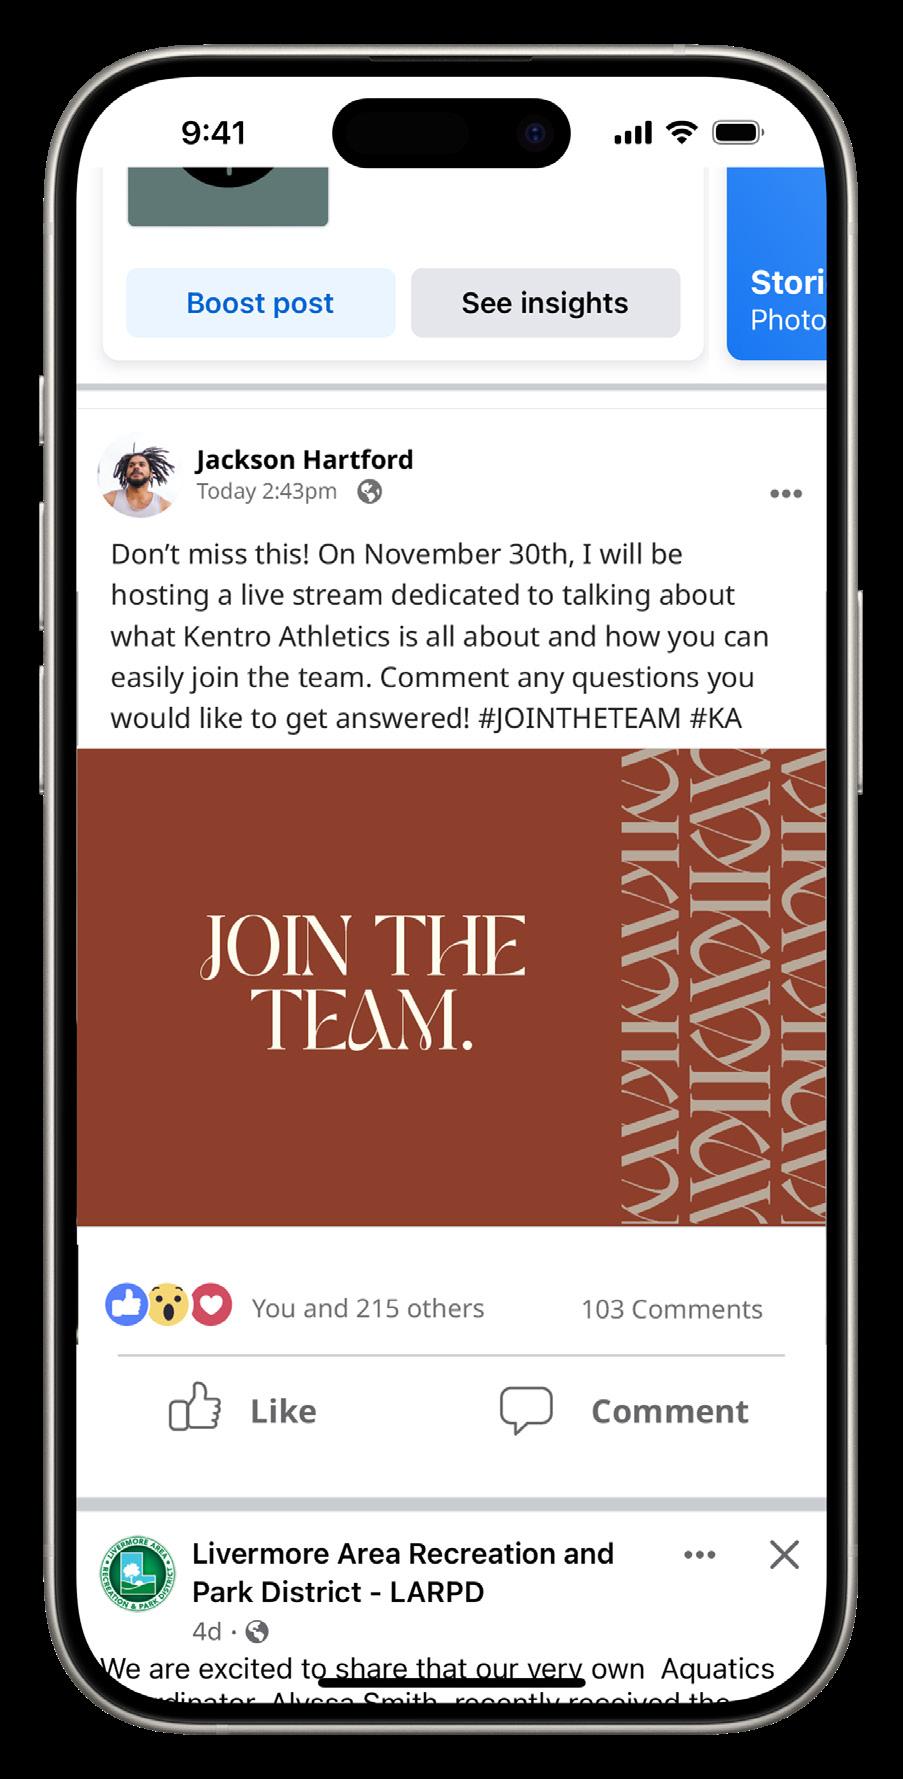The height and width of the screenshot is (1779, 903).
Task: Open the JOIN THE TEAM post image
Action: tap(451, 987)
